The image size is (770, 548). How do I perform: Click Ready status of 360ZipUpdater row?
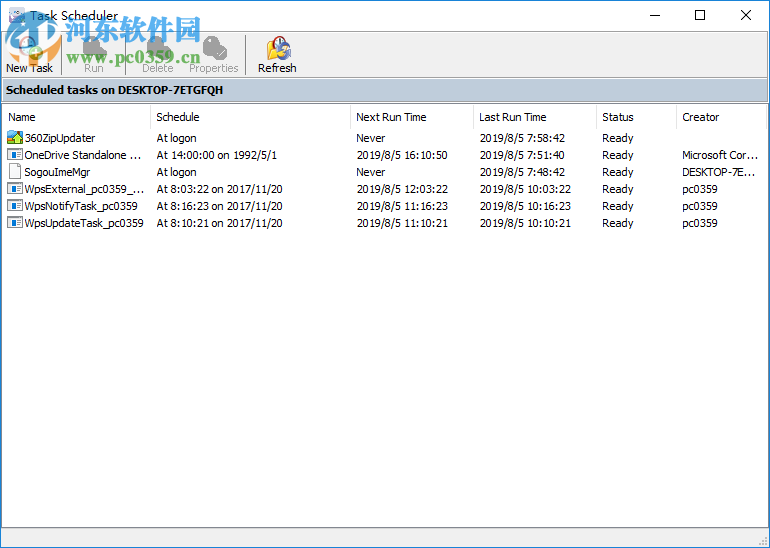(x=618, y=138)
